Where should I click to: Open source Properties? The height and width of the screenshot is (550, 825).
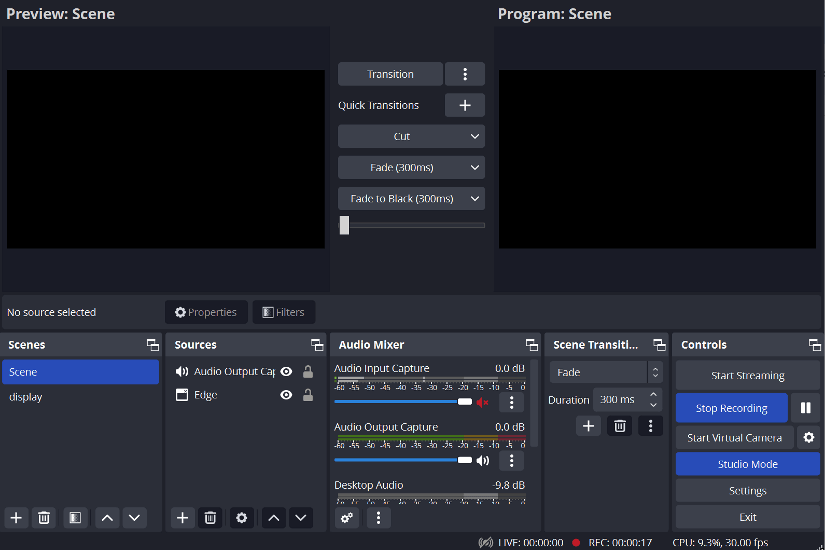click(x=206, y=312)
